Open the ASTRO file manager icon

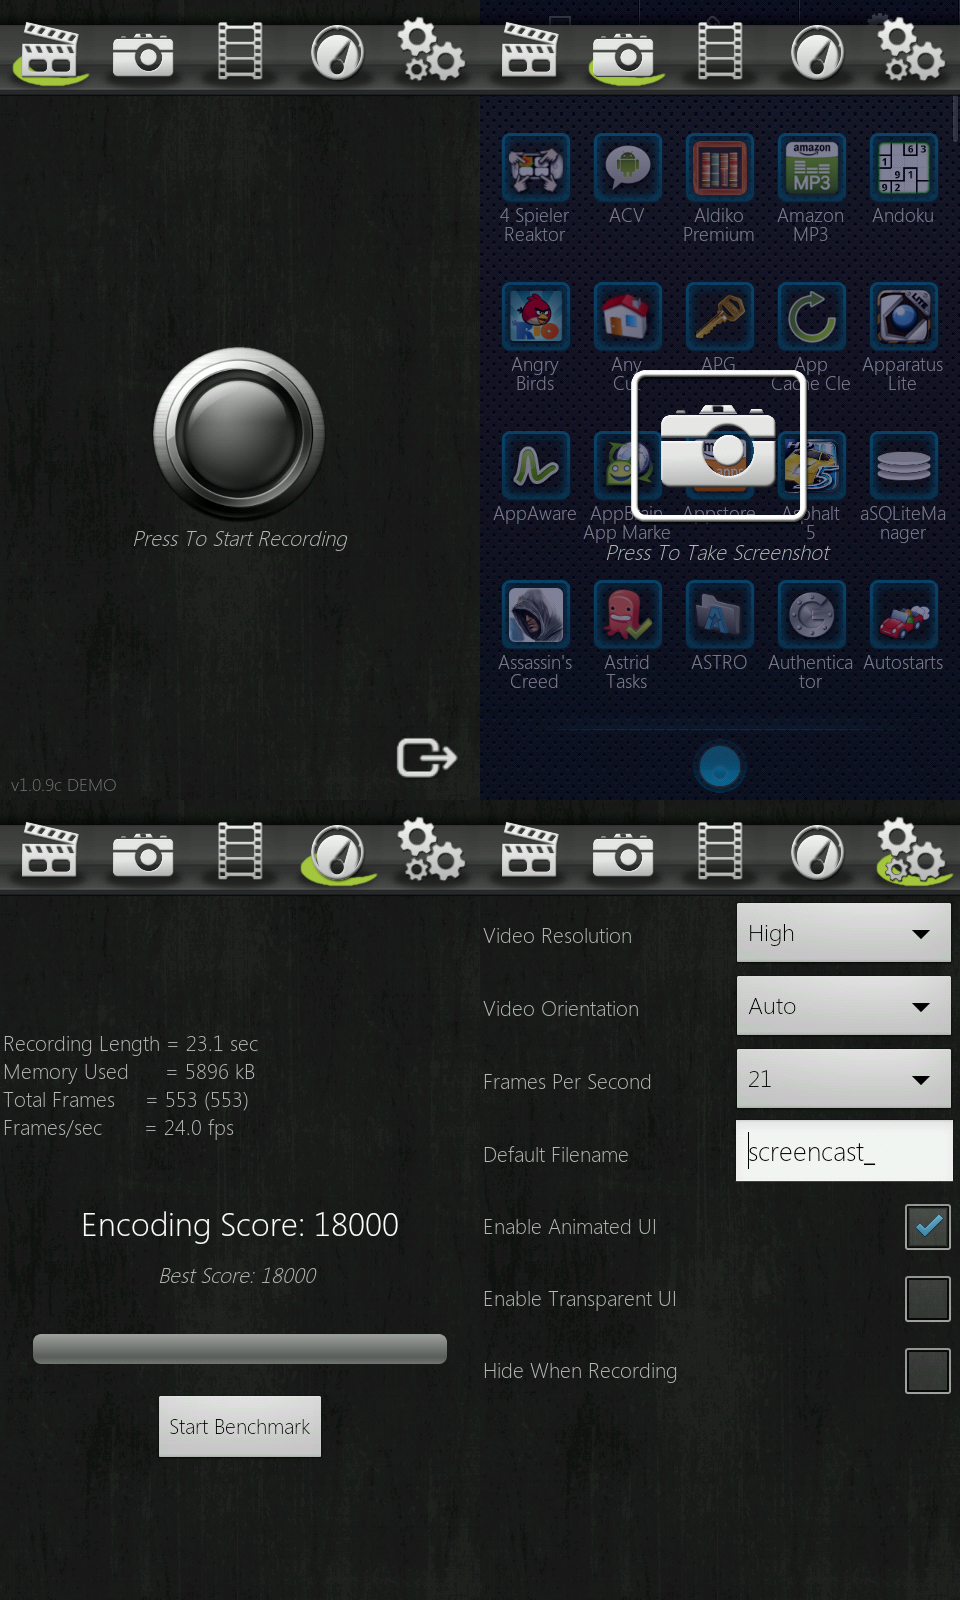(x=719, y=615)
